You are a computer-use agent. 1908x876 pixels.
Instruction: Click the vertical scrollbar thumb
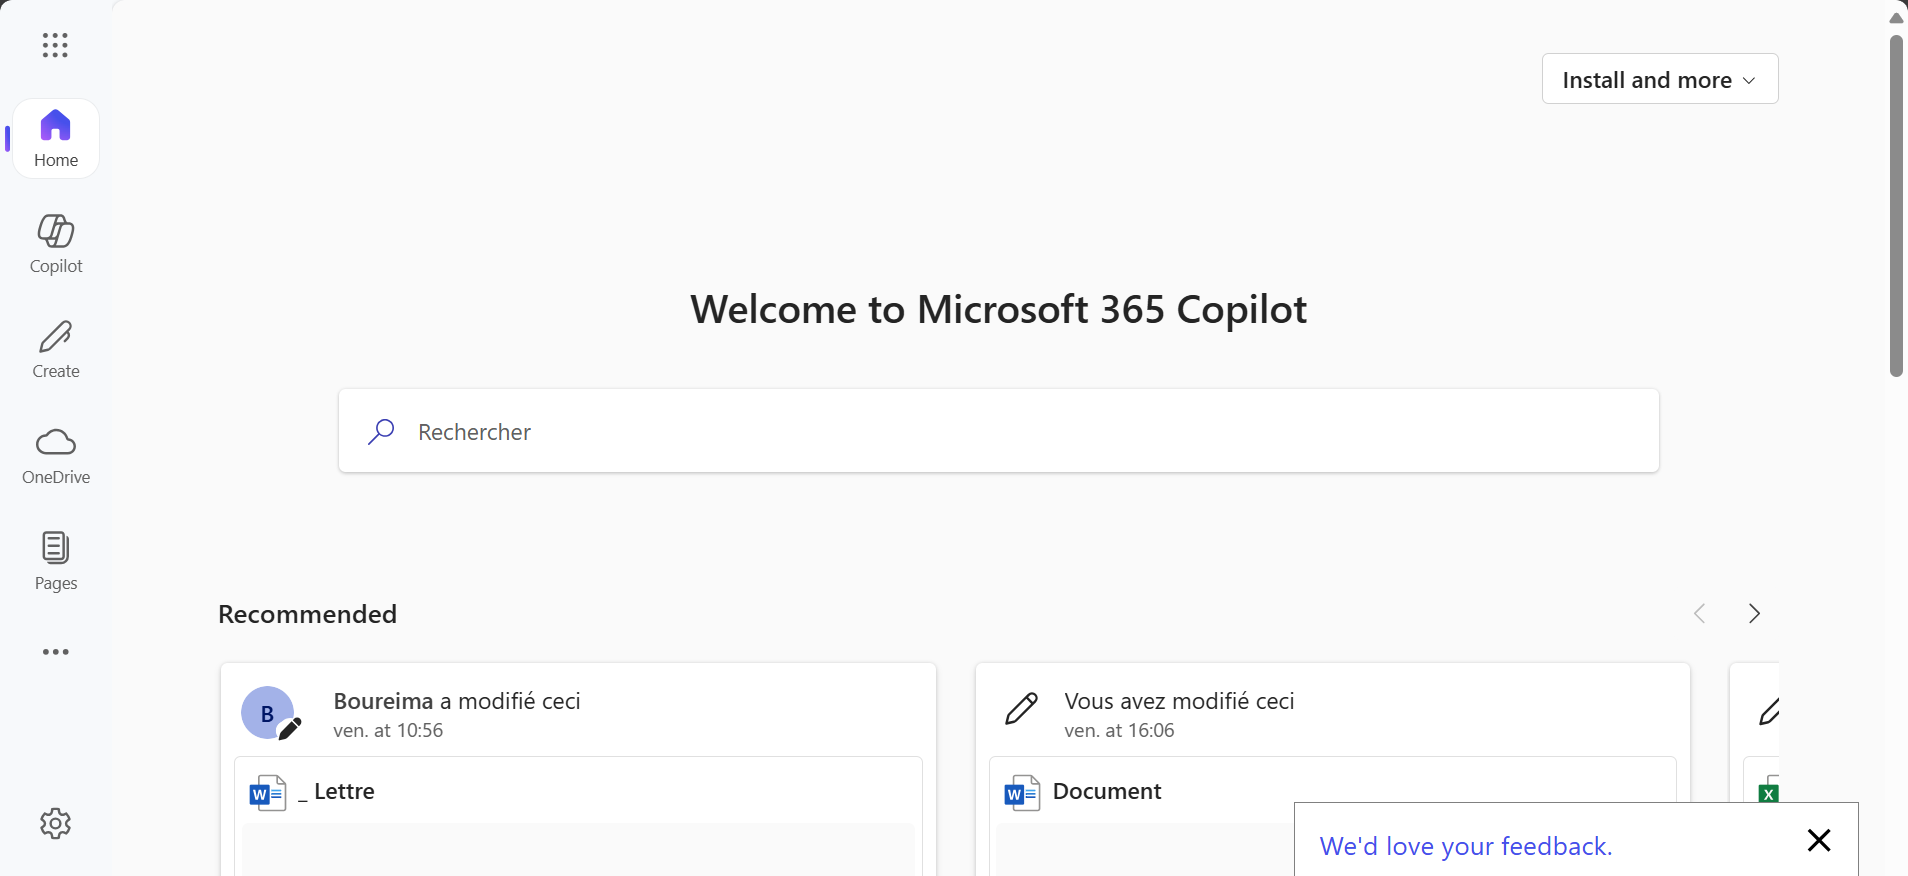[1896, 205]
